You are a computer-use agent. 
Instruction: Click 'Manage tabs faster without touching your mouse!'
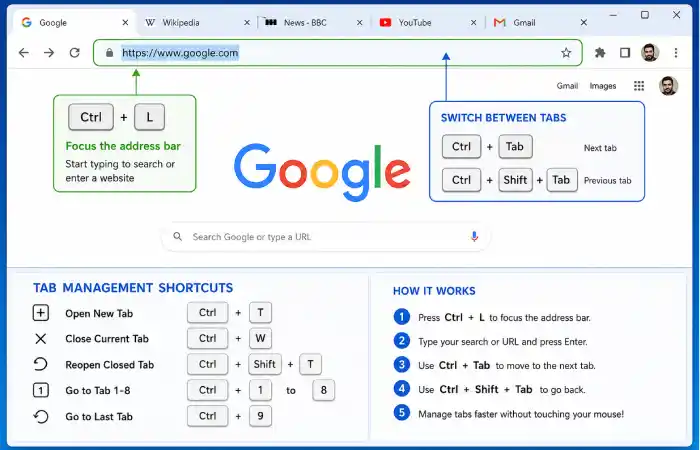point(521,414)
